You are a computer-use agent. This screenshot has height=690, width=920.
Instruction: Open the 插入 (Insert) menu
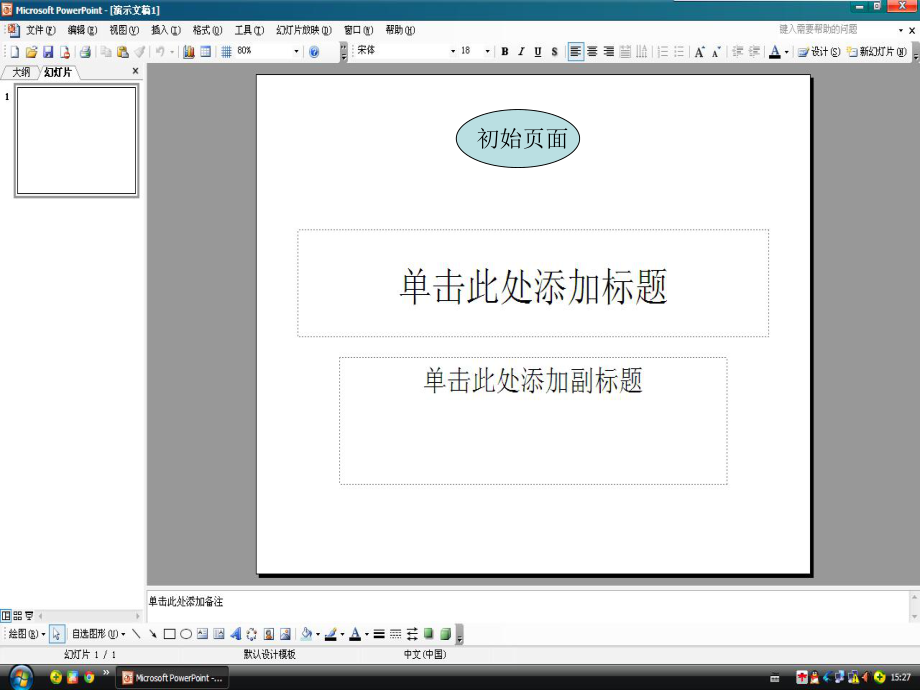pos(165,30)
